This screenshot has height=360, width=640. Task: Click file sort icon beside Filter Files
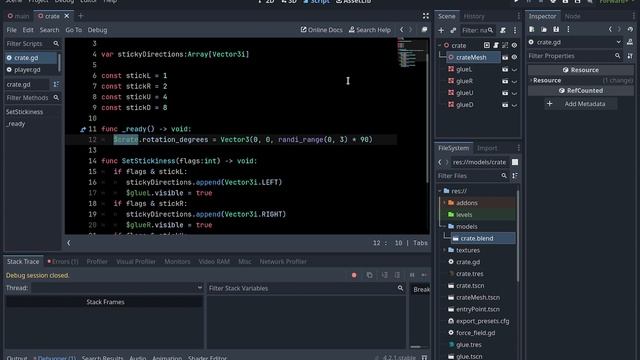pos(515,176)
